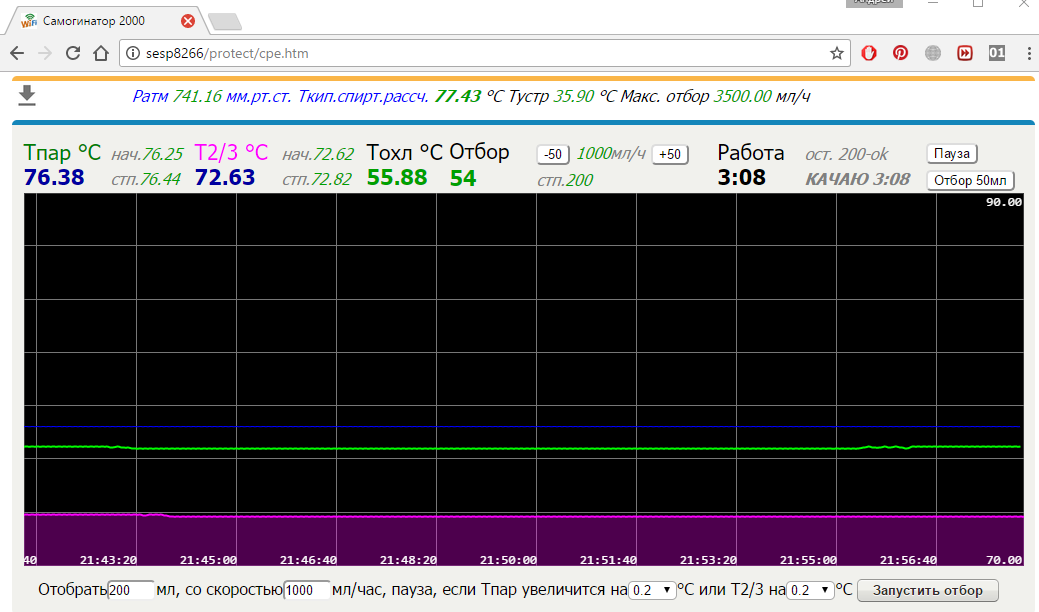The width and height of the screenshot is (1039, 612).
Task: Click the chart time label 21:43:20
Action: click(109, 560)
